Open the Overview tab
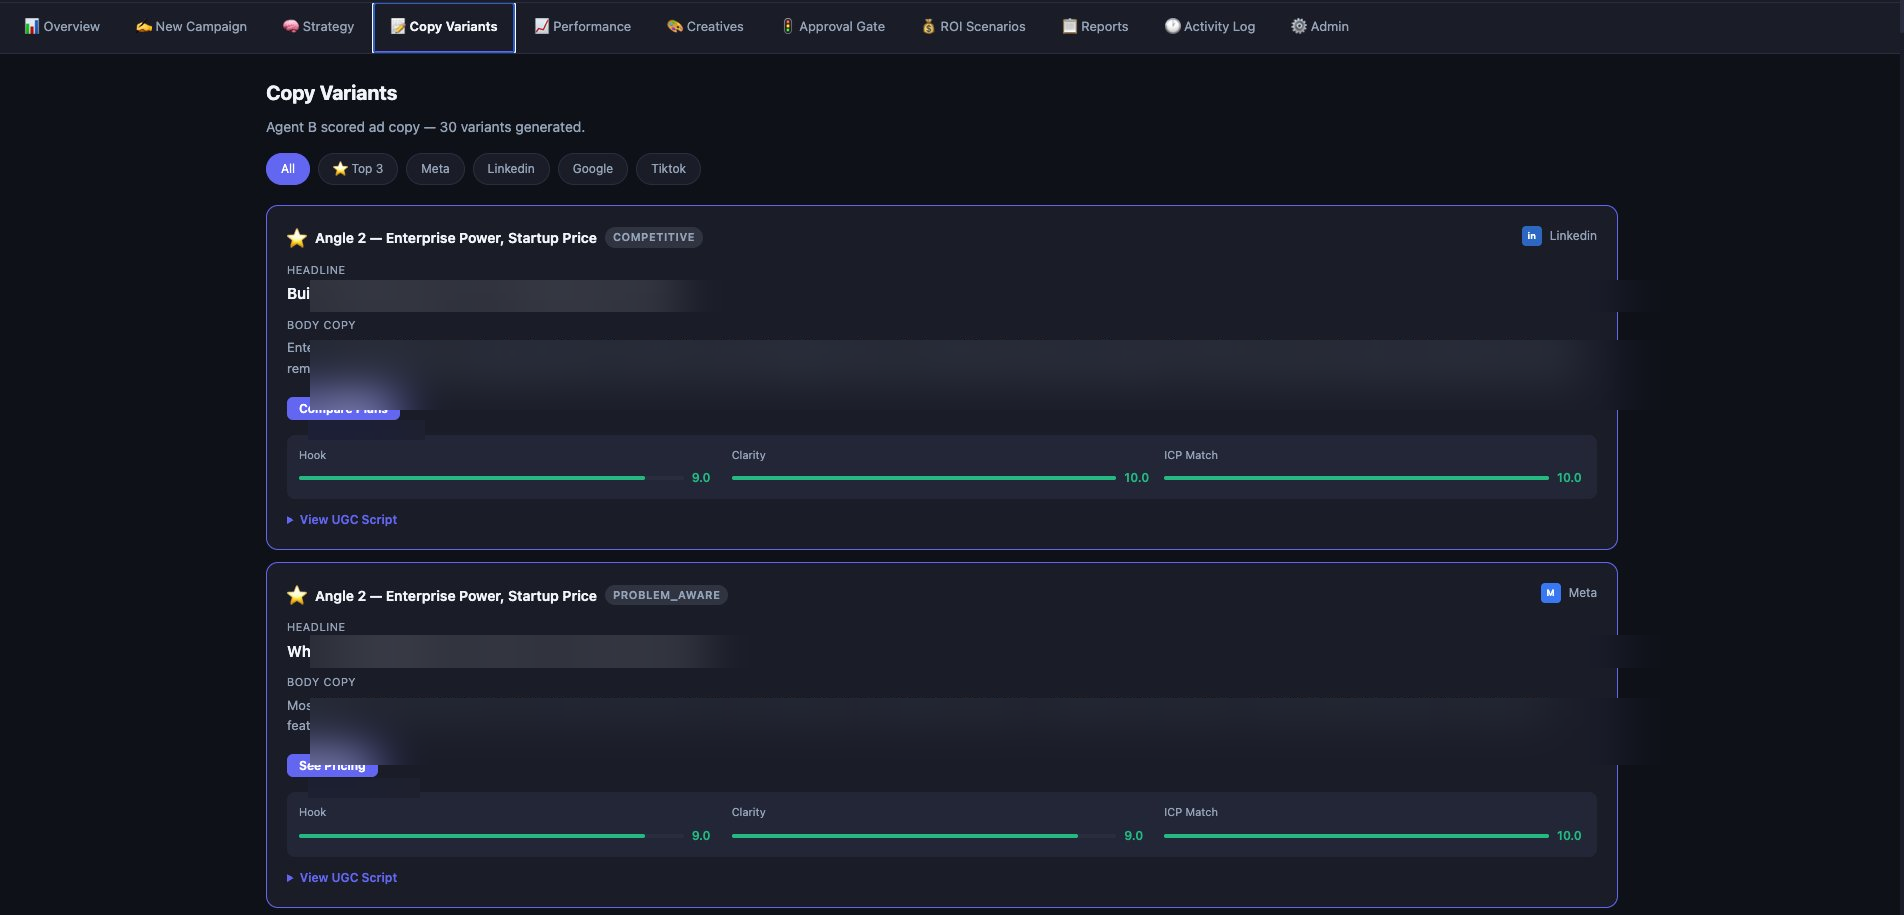 [62, 27]
